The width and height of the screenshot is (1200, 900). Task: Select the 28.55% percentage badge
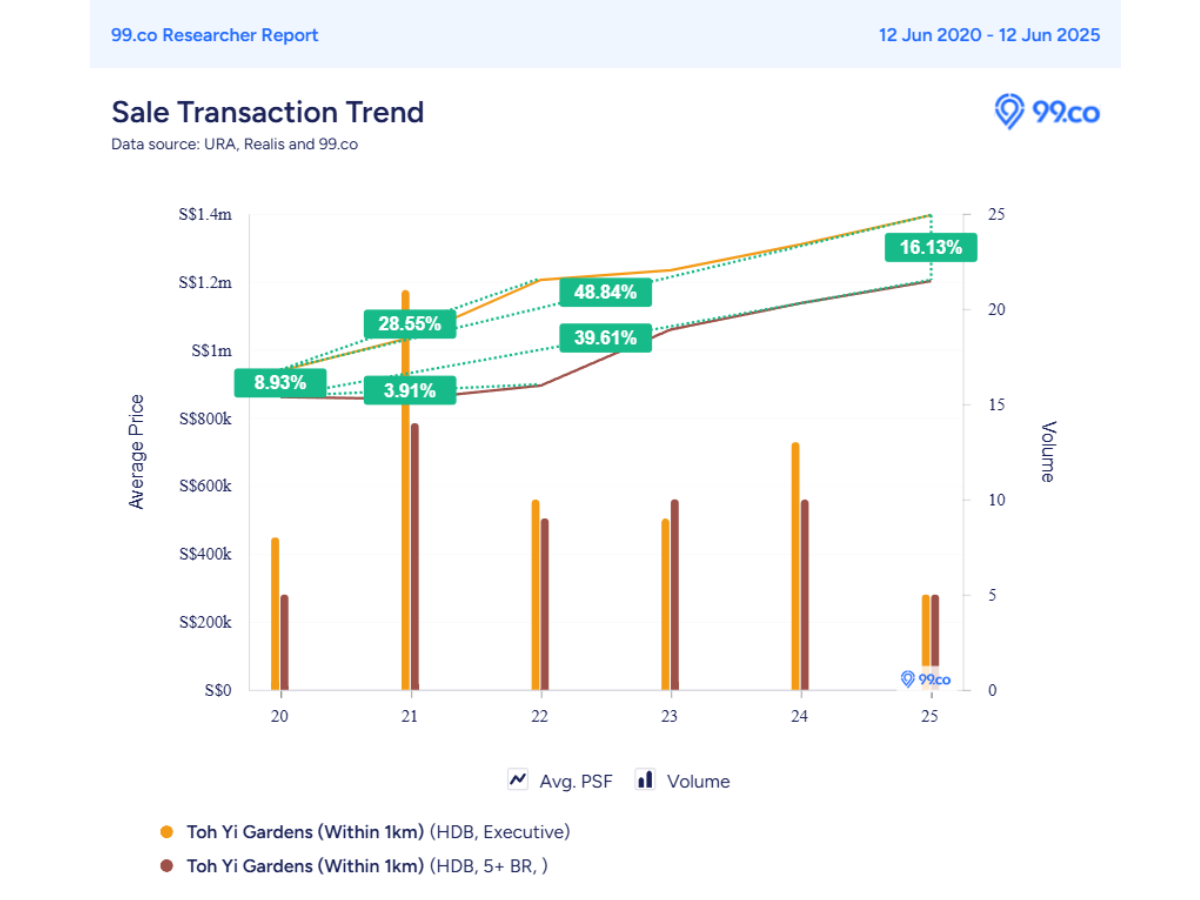410,324
